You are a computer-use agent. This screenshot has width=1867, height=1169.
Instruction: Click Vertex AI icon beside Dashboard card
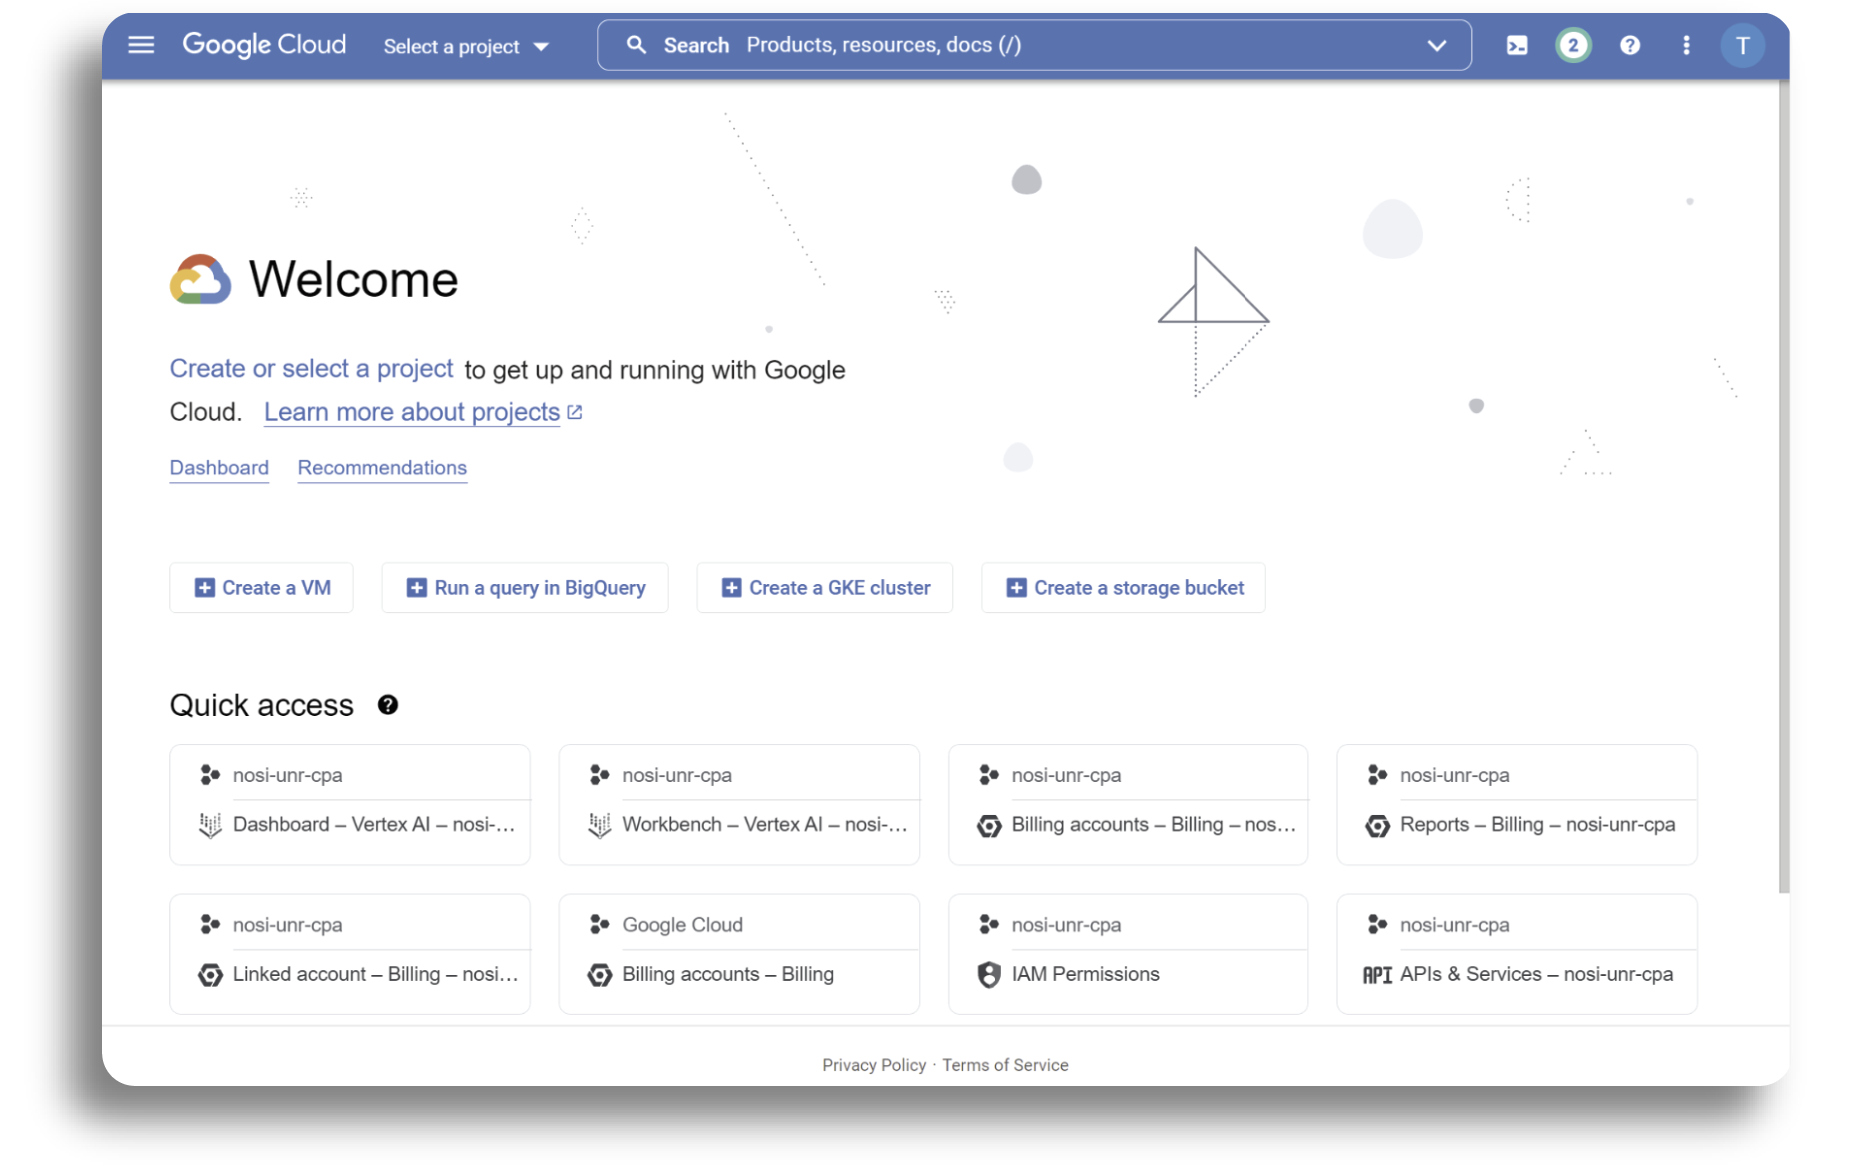(x=210, y=825)
